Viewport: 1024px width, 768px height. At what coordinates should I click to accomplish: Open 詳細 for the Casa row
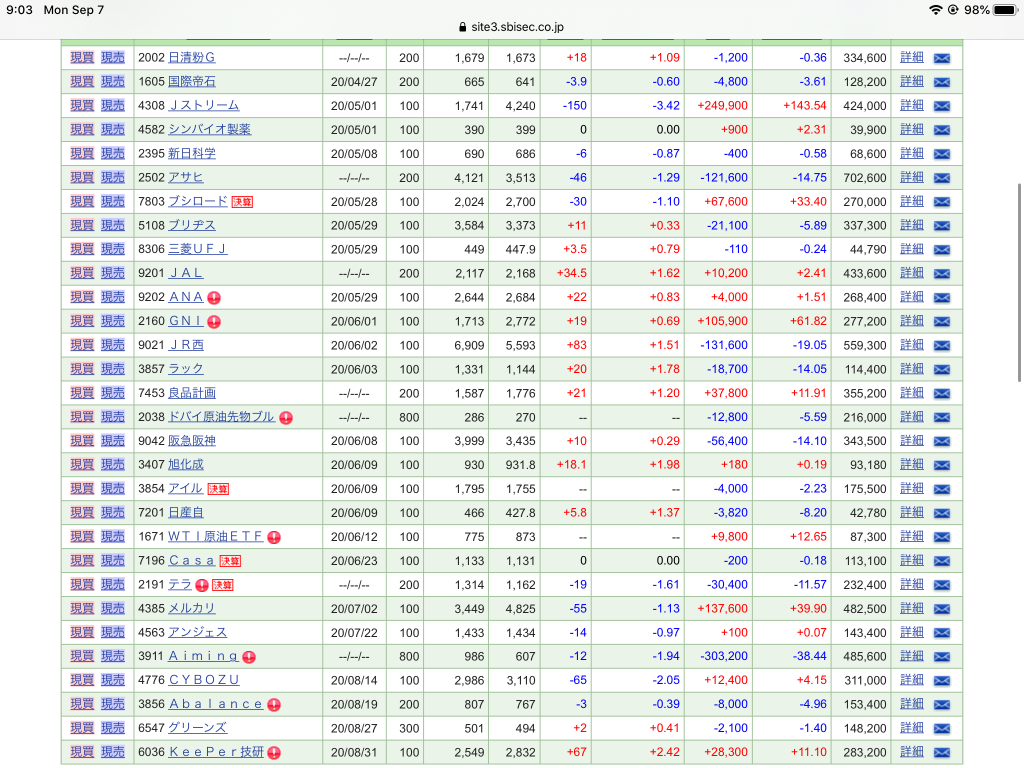tap(912, 560)
